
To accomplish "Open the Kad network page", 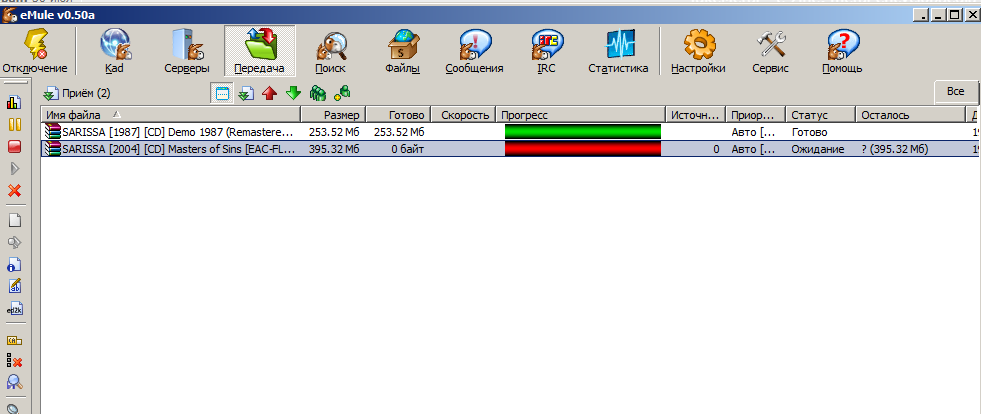I will (x=114, y=51).
